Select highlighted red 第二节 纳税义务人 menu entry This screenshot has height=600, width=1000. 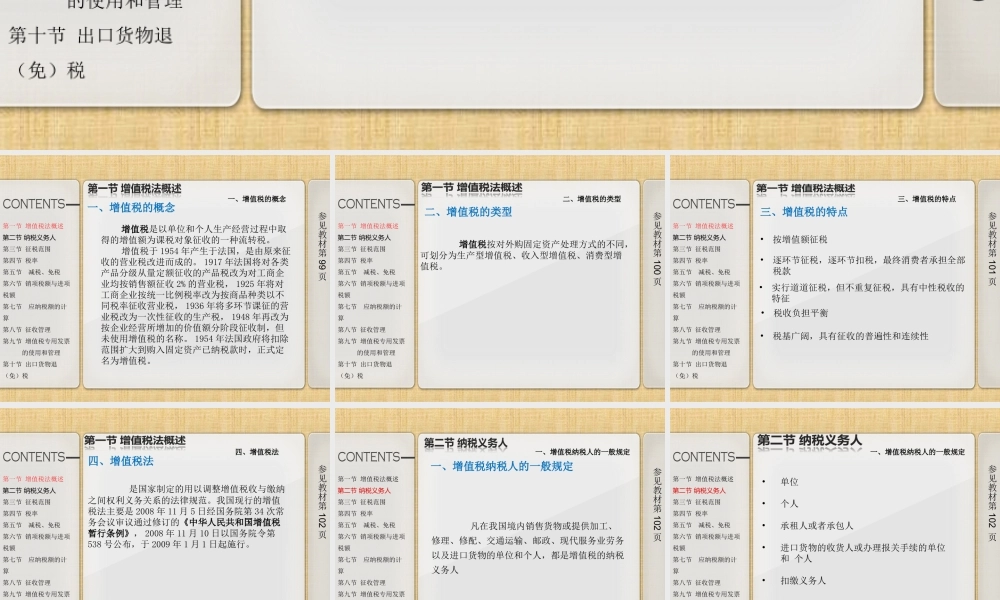click(366, 490)
